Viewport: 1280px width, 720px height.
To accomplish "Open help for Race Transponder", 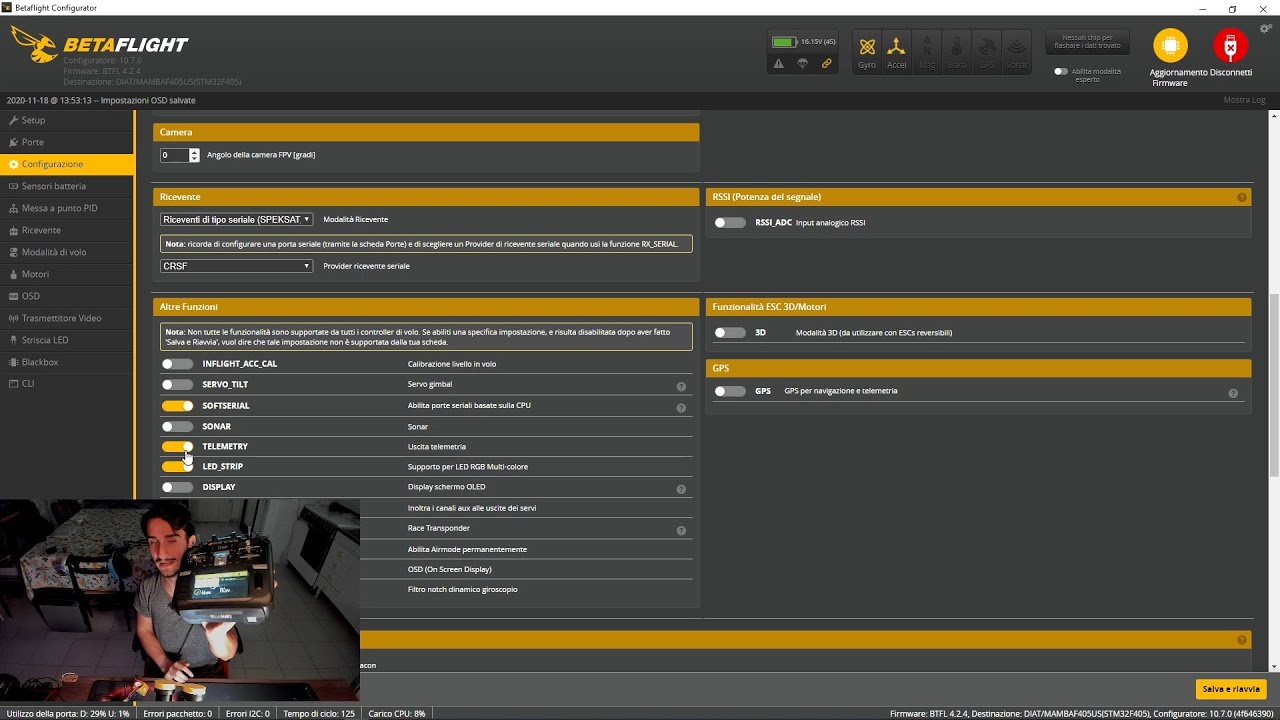I will coord(681,531).
